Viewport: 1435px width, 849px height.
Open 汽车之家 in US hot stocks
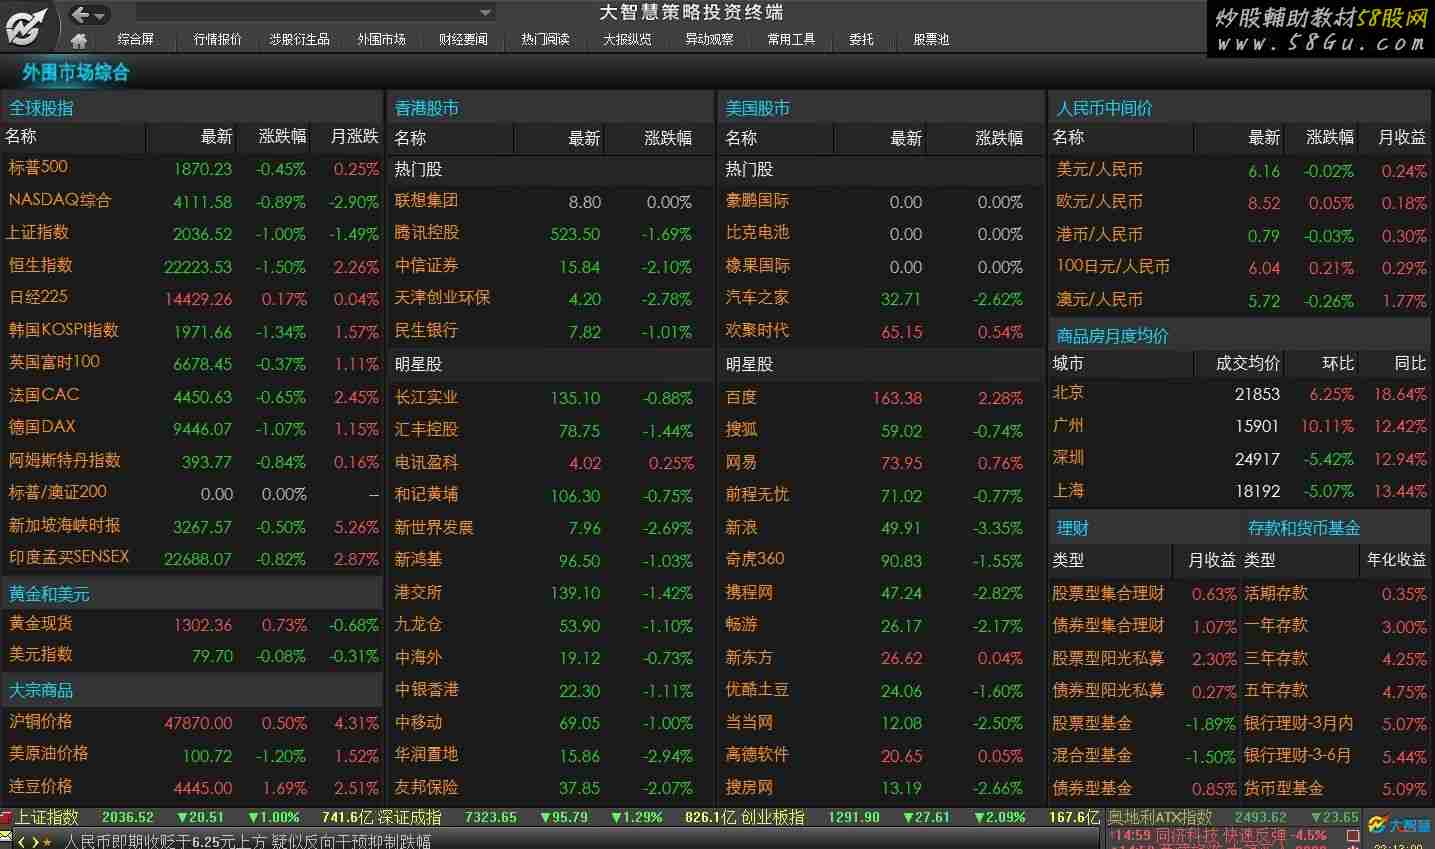pyautogui.click(x=881, y=298)
